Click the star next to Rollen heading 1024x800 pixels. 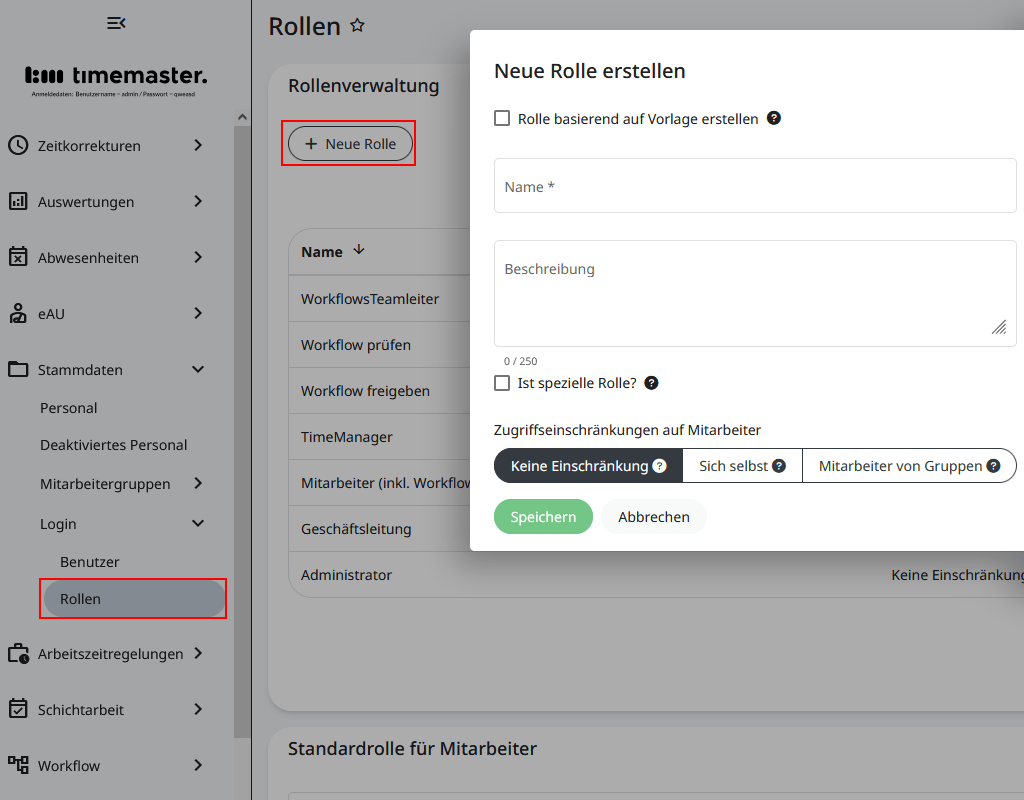tap(356, 26)
